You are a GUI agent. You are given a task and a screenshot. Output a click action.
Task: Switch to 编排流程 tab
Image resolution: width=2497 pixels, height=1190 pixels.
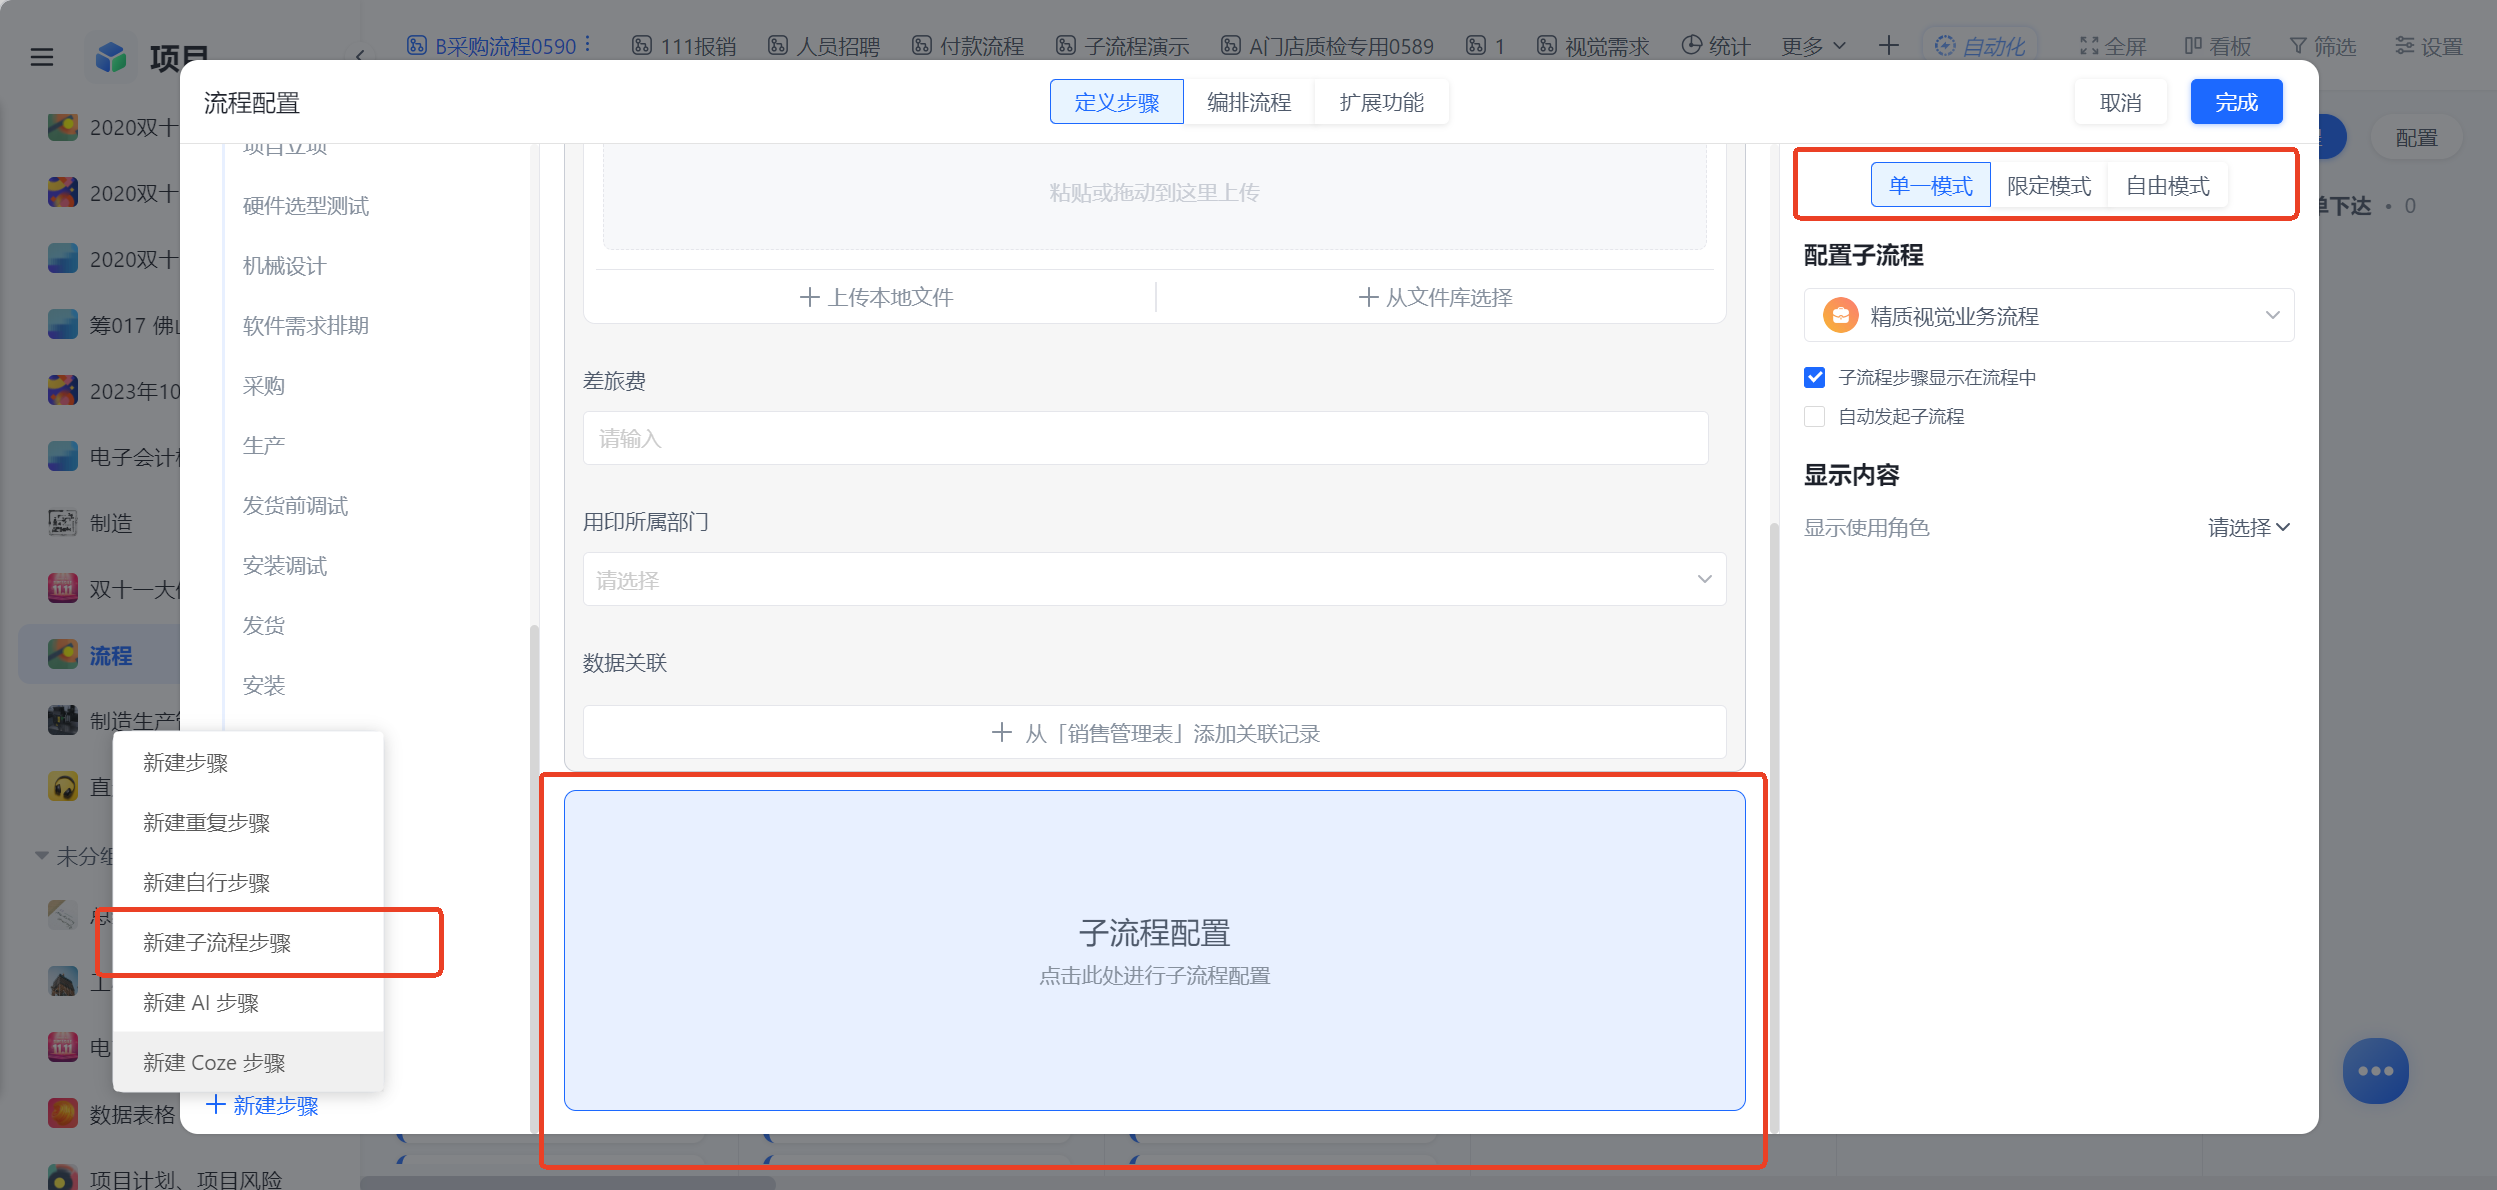(1248, 102)
